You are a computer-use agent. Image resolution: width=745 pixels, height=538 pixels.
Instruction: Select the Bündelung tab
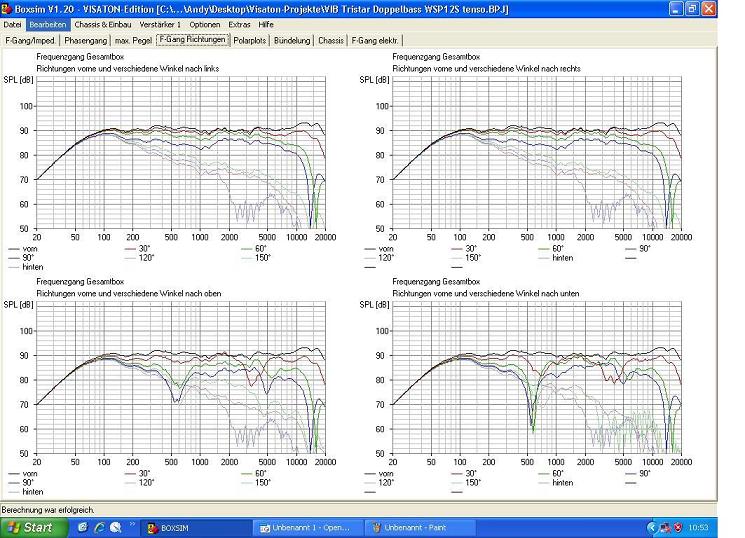tap(292, 41)
